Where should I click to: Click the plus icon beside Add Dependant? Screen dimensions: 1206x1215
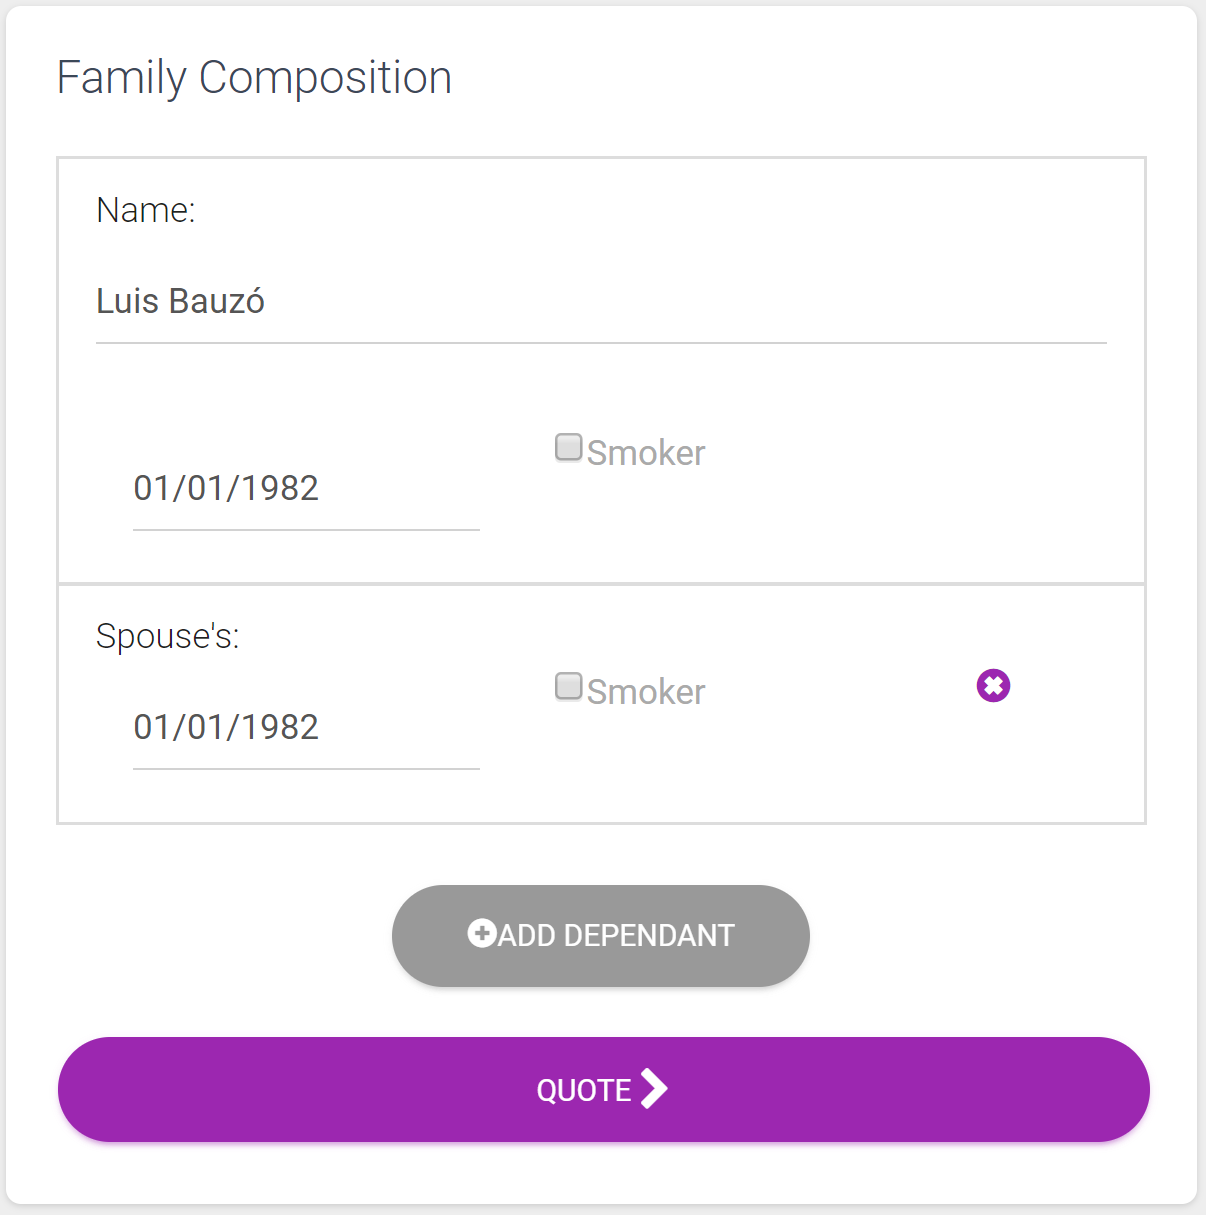[x=481, y=933]
